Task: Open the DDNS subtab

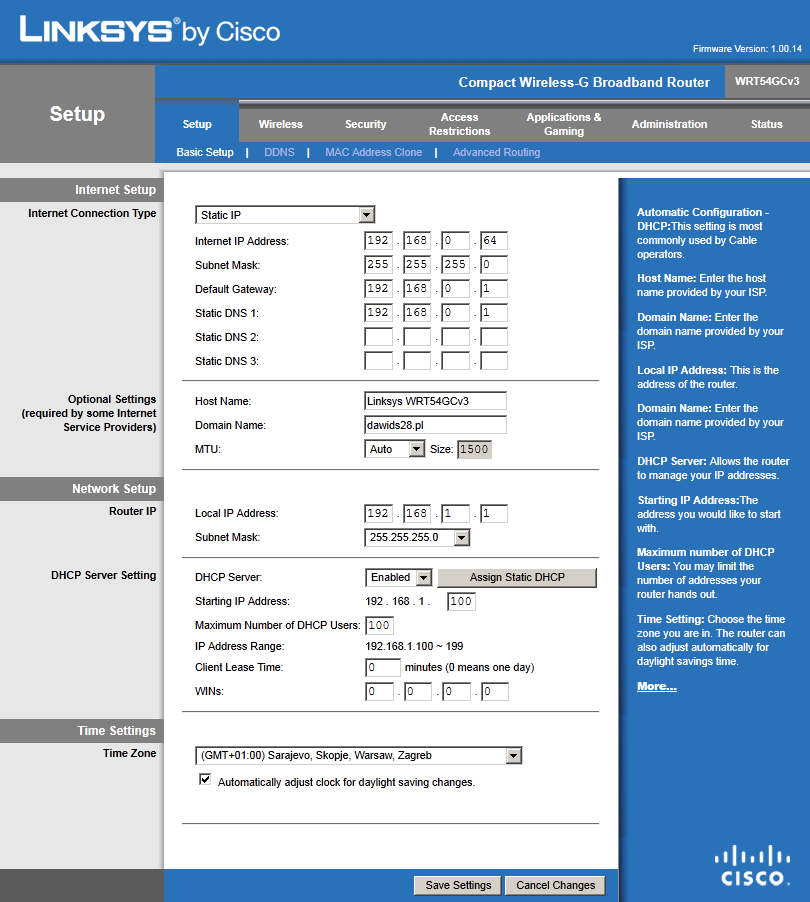Action: [x=279, y=152]
